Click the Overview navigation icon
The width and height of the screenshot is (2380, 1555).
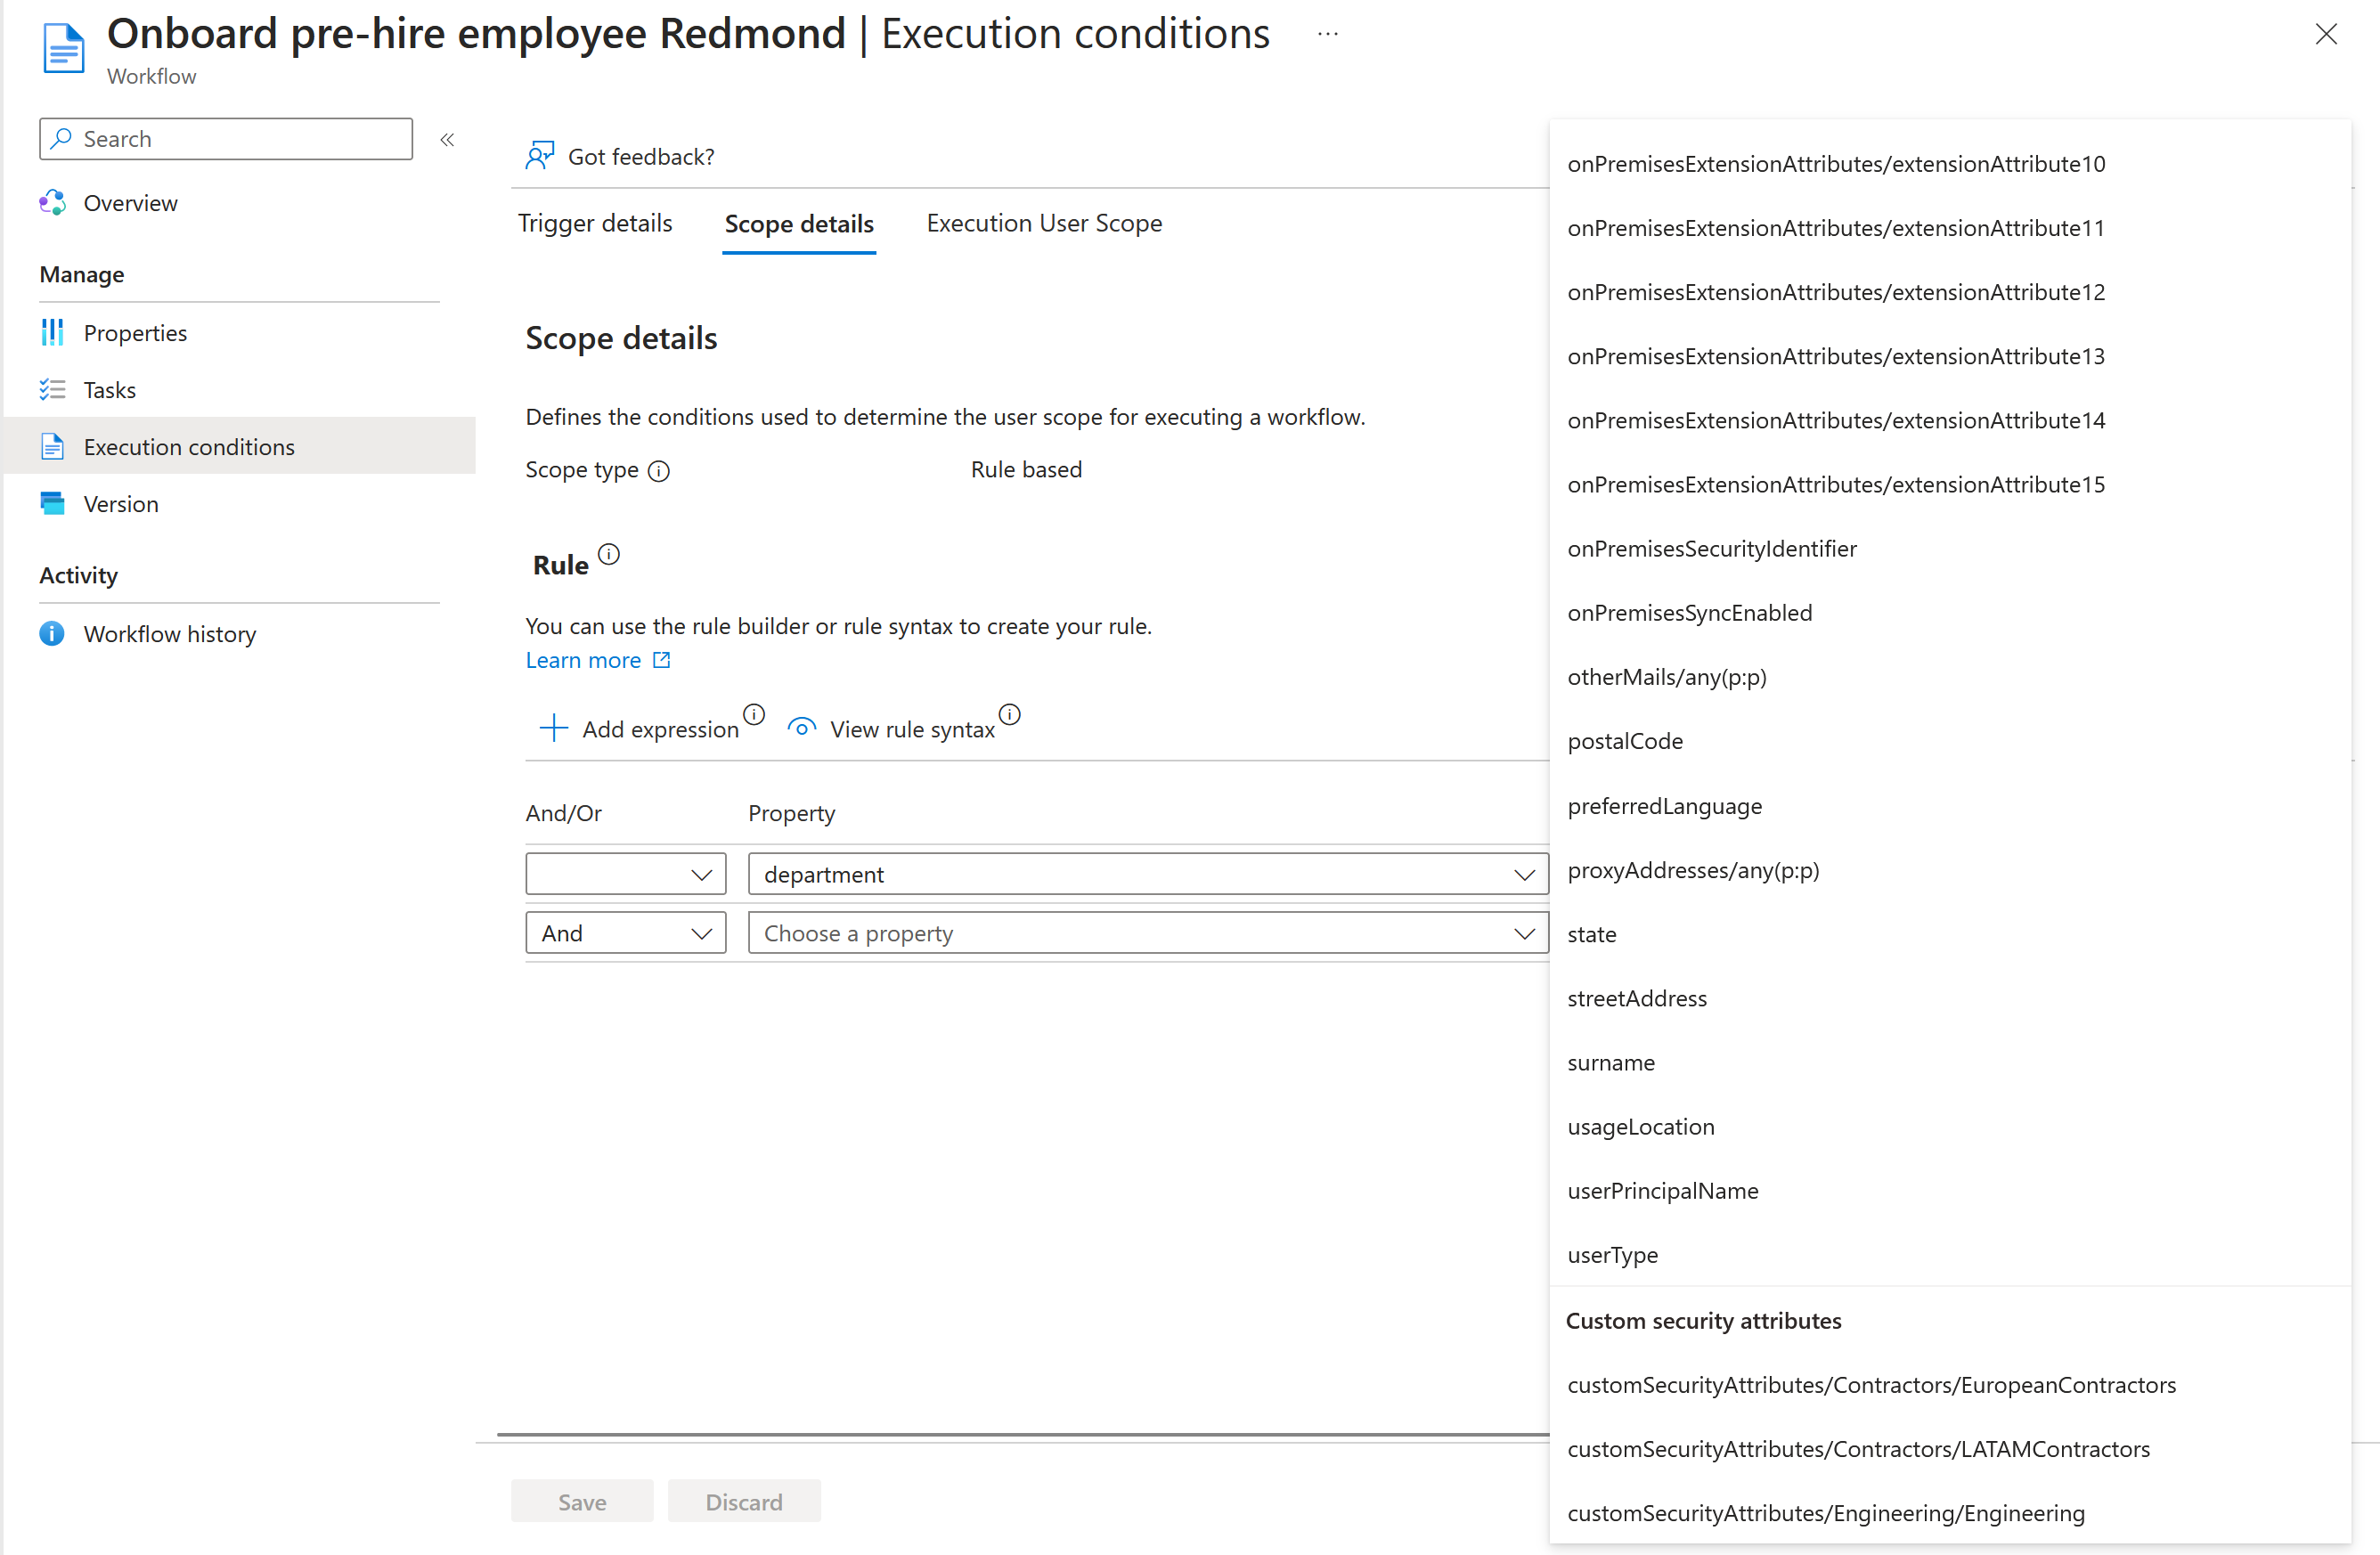pyautogui.click(x=53, y=201)
